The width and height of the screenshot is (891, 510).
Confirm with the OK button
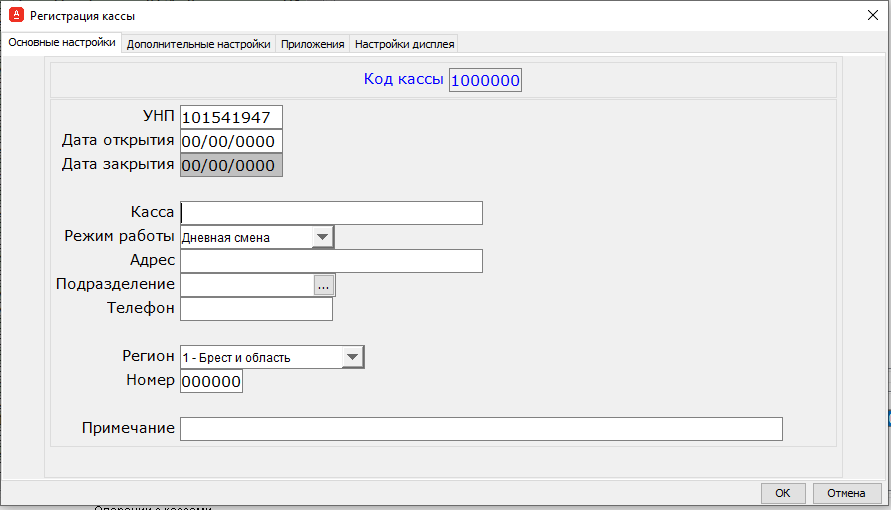coord(783,493)
